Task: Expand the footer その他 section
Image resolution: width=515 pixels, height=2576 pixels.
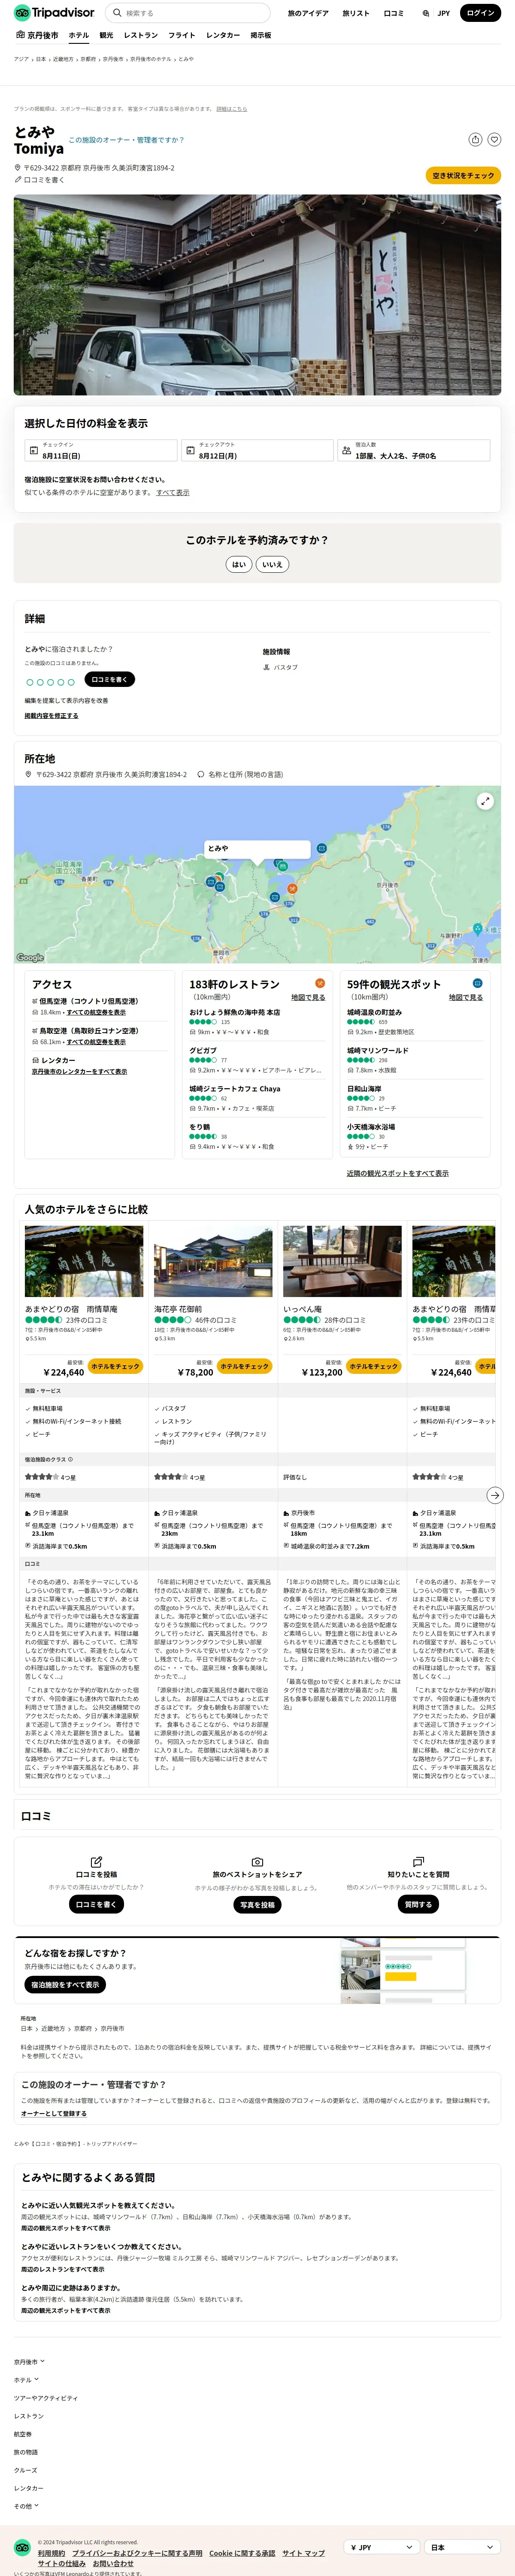Action: pos(26,2505)
